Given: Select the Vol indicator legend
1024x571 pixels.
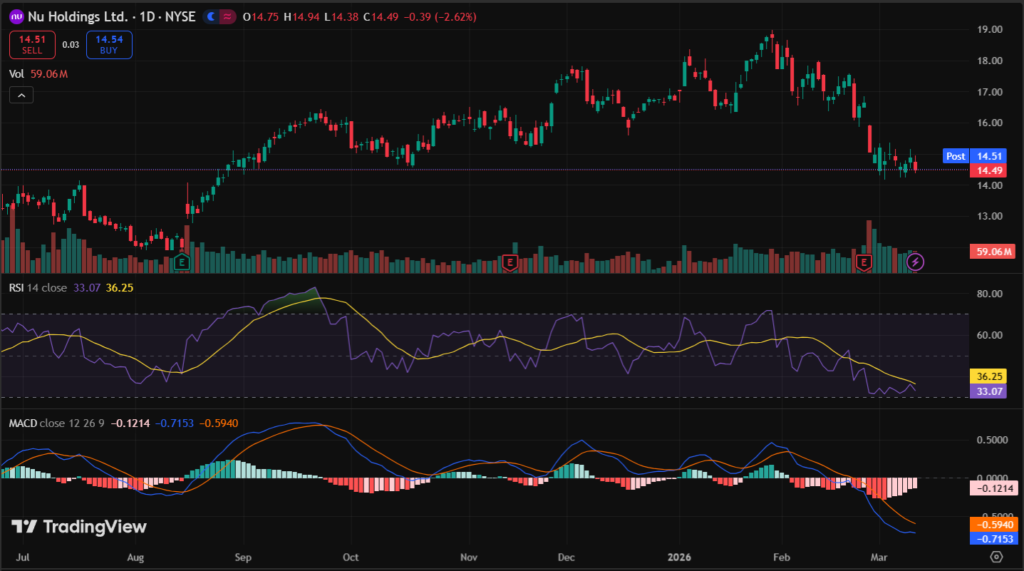Looking at the screenshot, I should [x=16, y=73].
